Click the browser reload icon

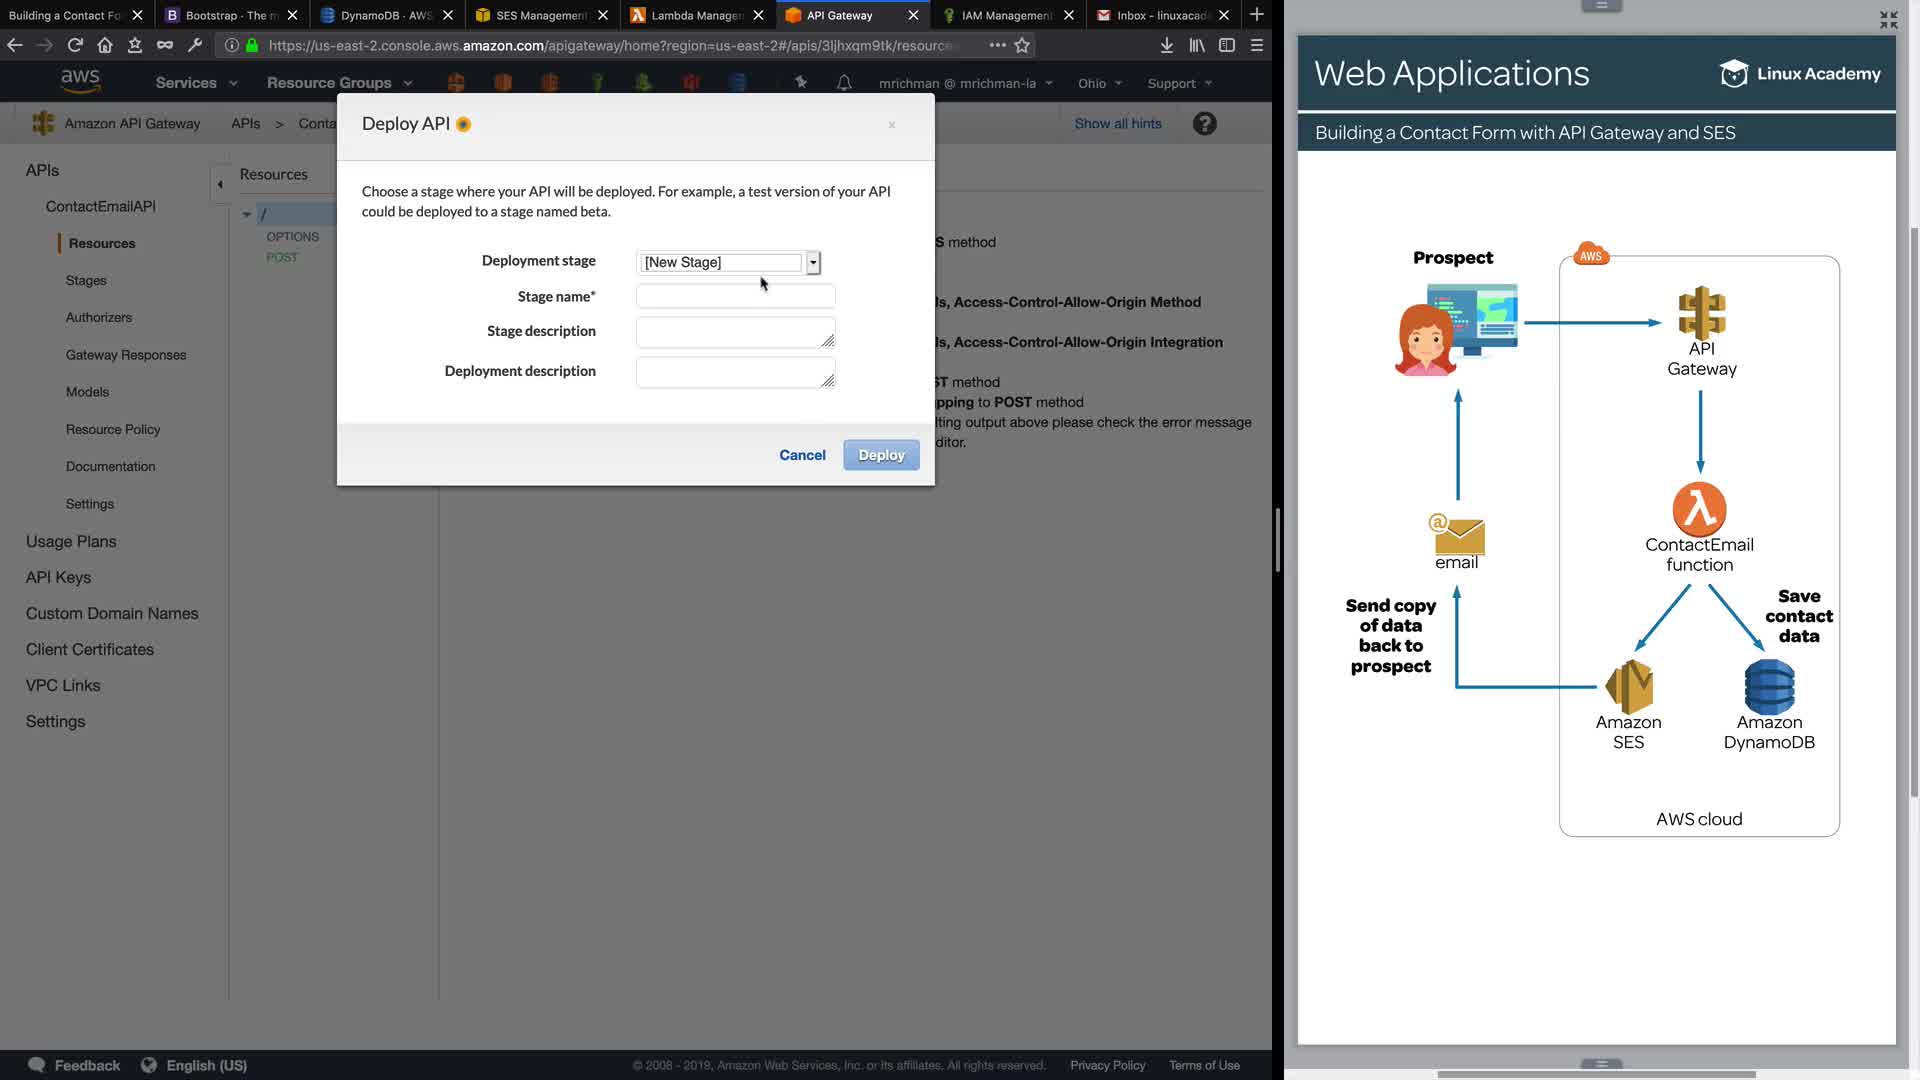tap(75, 45)
